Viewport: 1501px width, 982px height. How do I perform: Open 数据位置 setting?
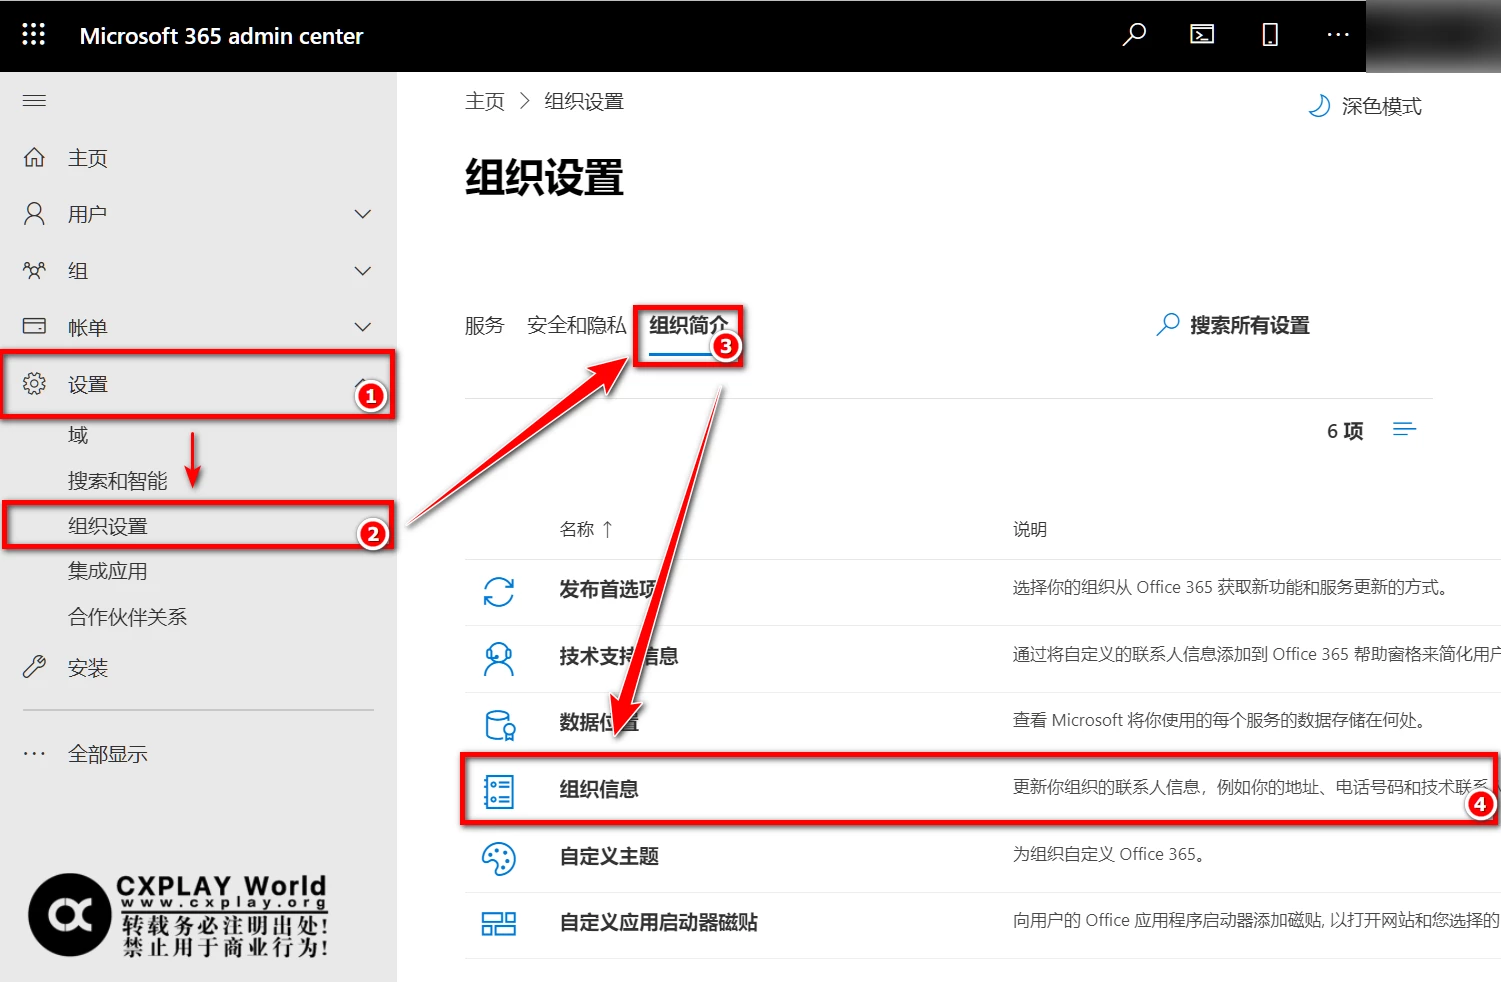coord(598,722)
